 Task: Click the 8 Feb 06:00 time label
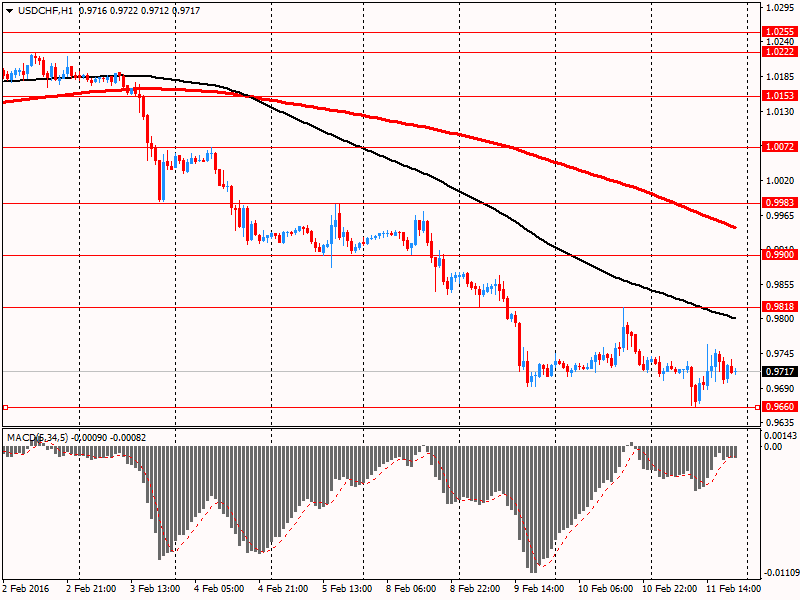411,589
